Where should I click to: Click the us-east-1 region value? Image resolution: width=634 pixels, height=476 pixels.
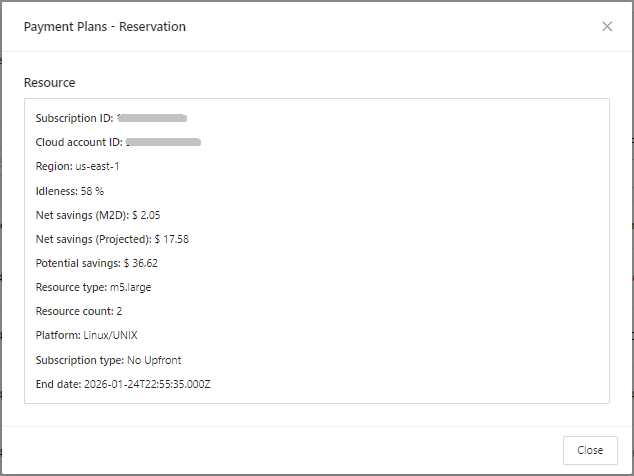click(x=97, y=166)
